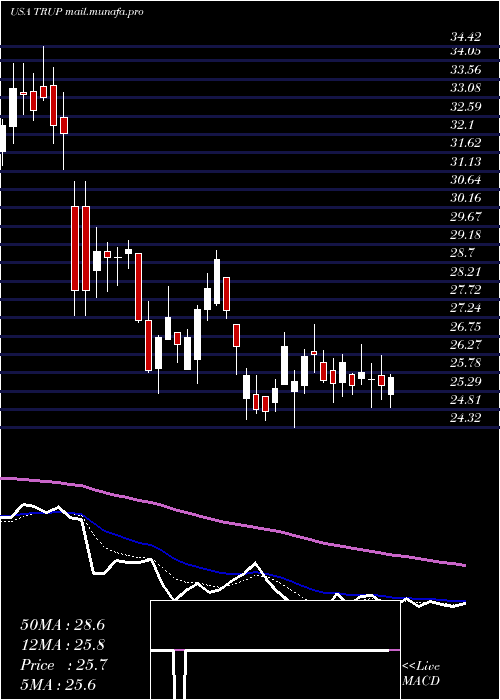Click the 24.81 price axis label
Screen dimensions: 500x700
[466, 400]
